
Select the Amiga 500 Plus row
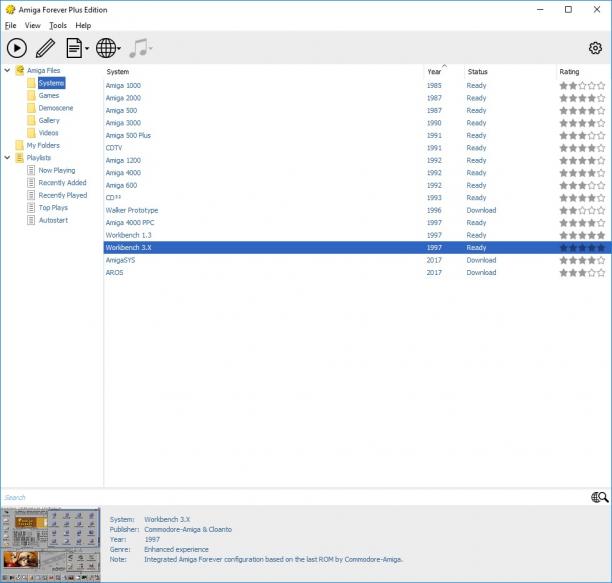(357, 135)
